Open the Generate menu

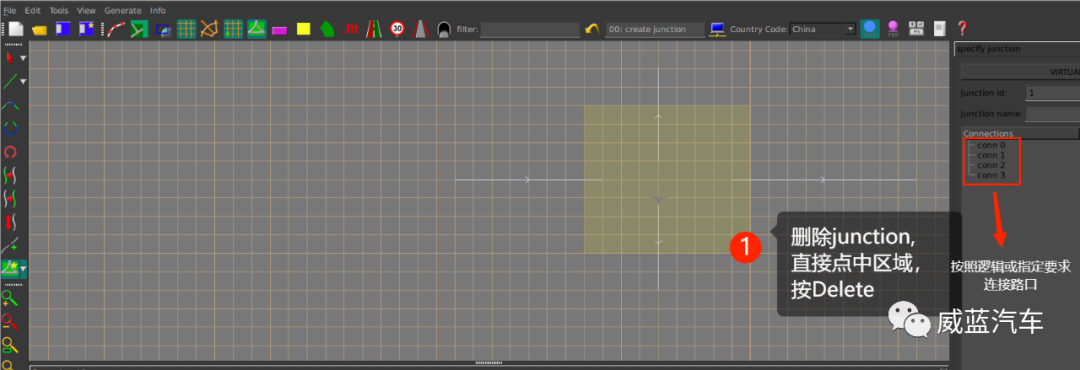click(123, 11)
